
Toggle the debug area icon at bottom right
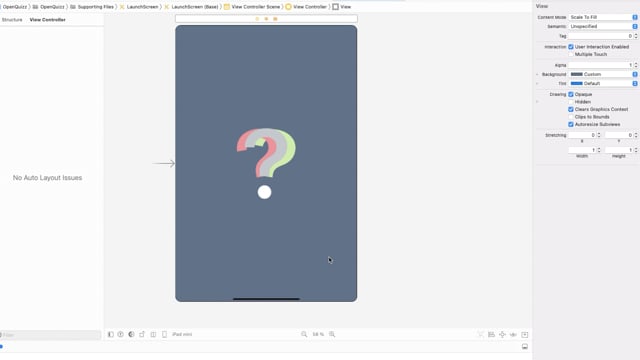[525, 347]
